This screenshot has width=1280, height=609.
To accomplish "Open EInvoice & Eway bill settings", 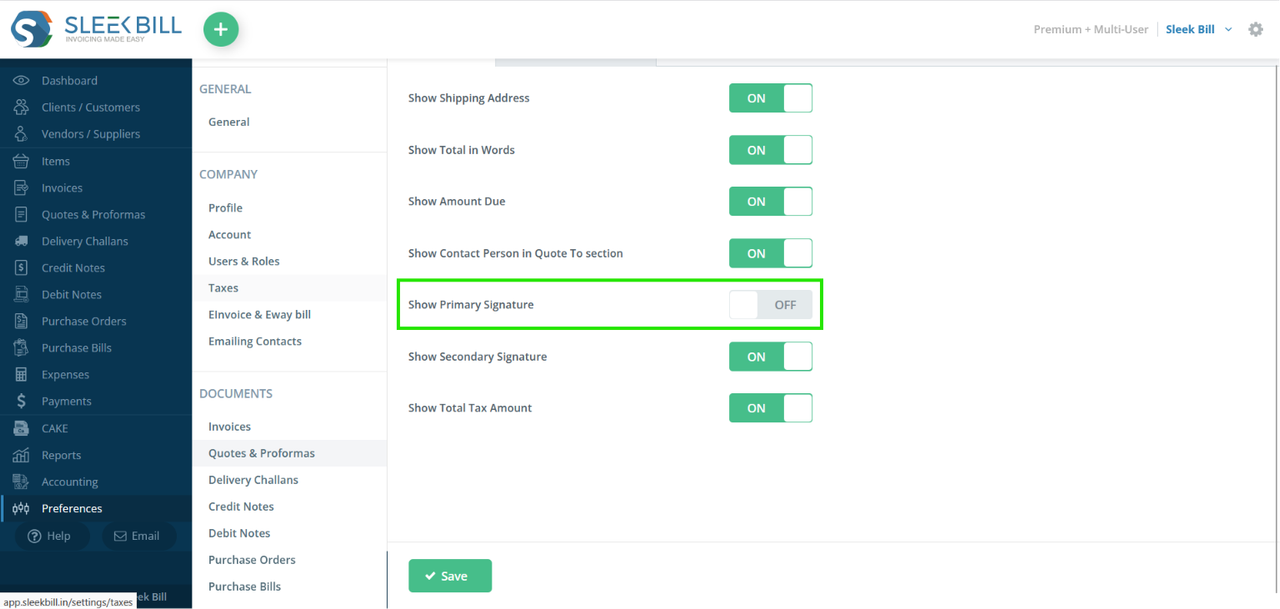I will 259,314.
